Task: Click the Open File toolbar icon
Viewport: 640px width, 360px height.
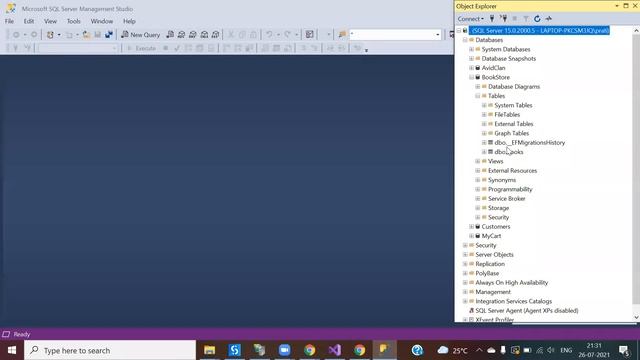Action: point(86,35)
